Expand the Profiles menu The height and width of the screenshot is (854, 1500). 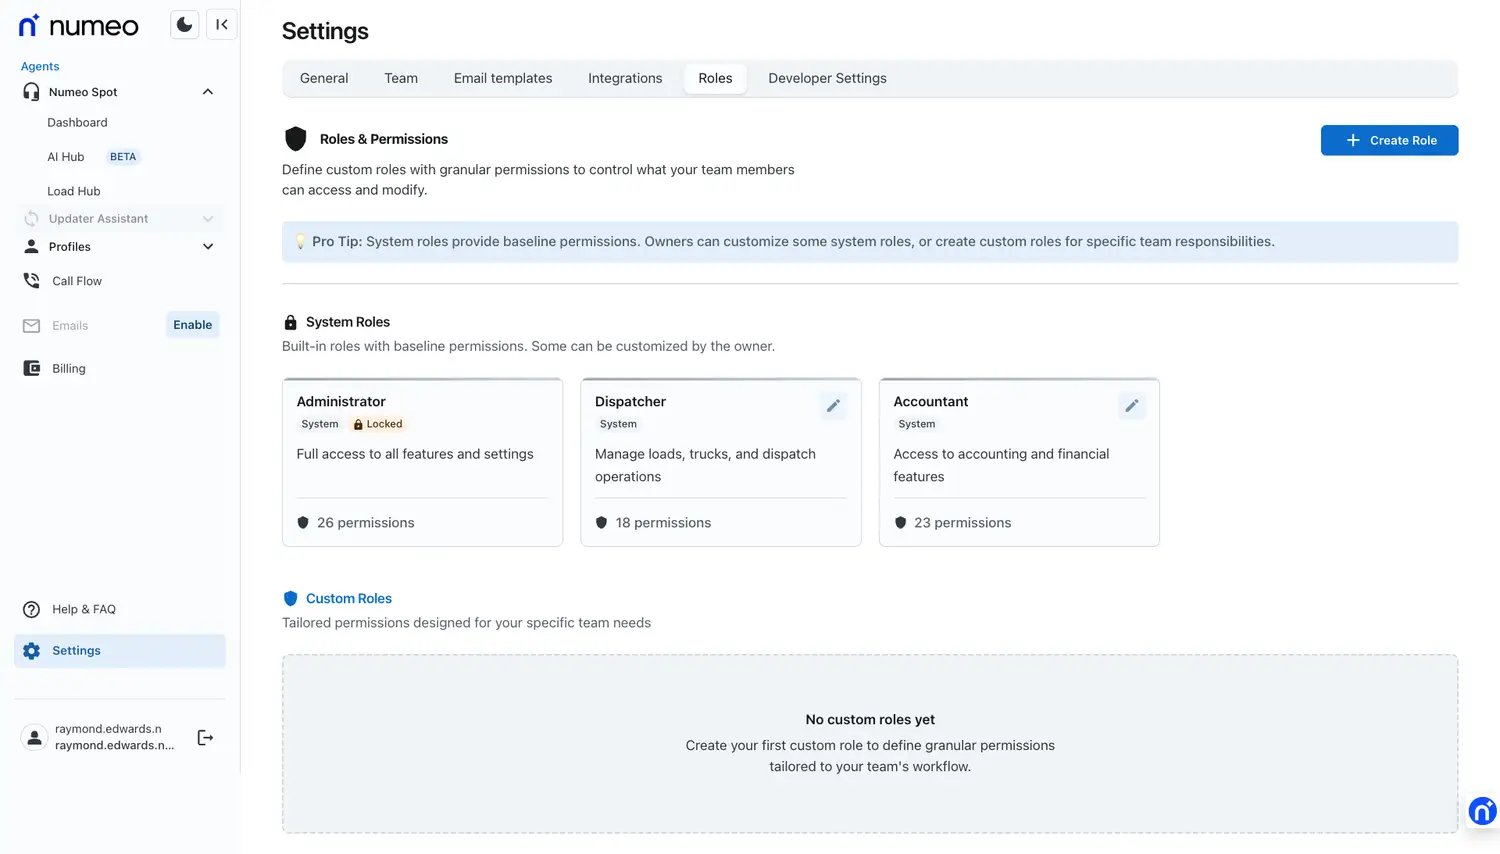pyautogui.click(x=208, y=247)
